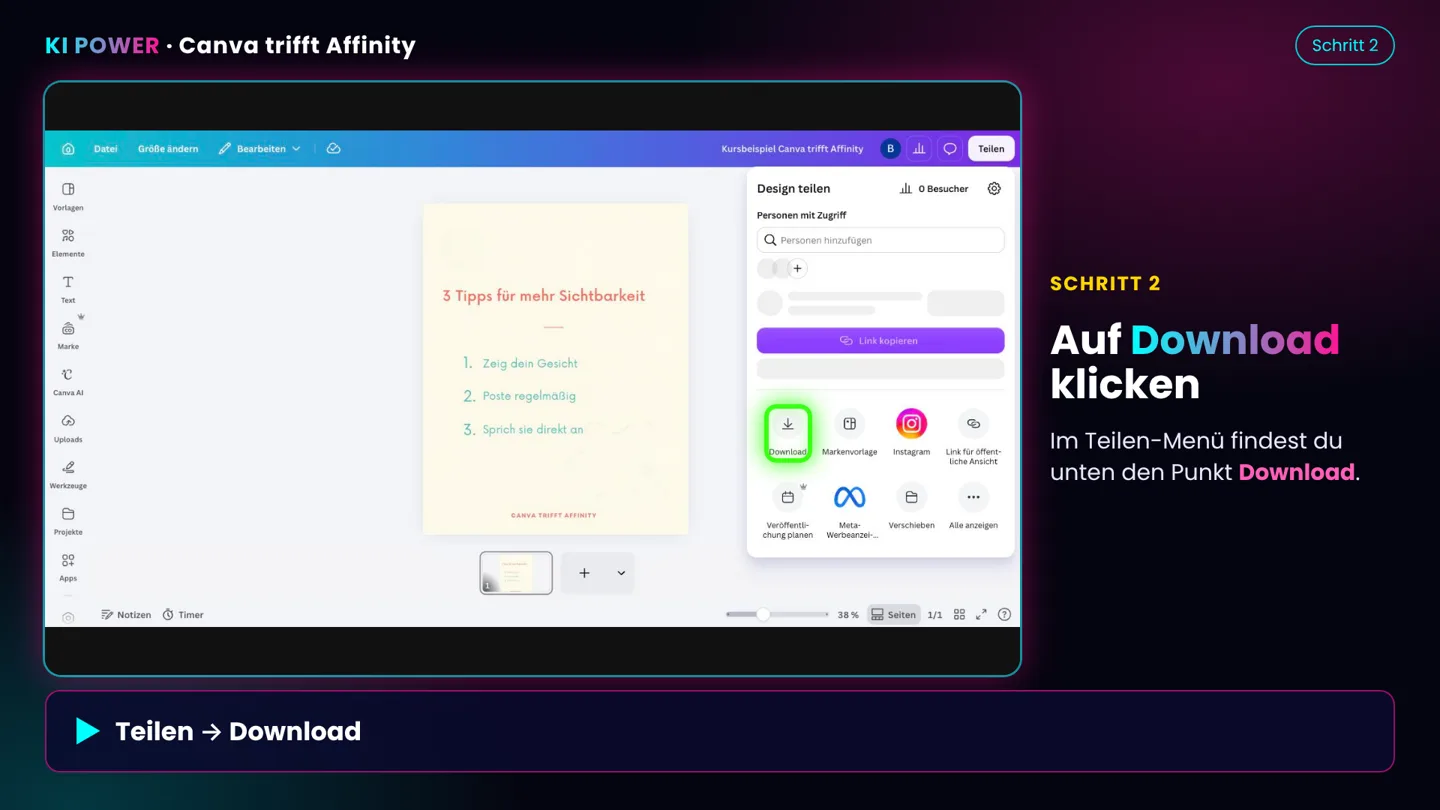Expand the add page options chevron
1440x810 pixels.
click(621, 573)
